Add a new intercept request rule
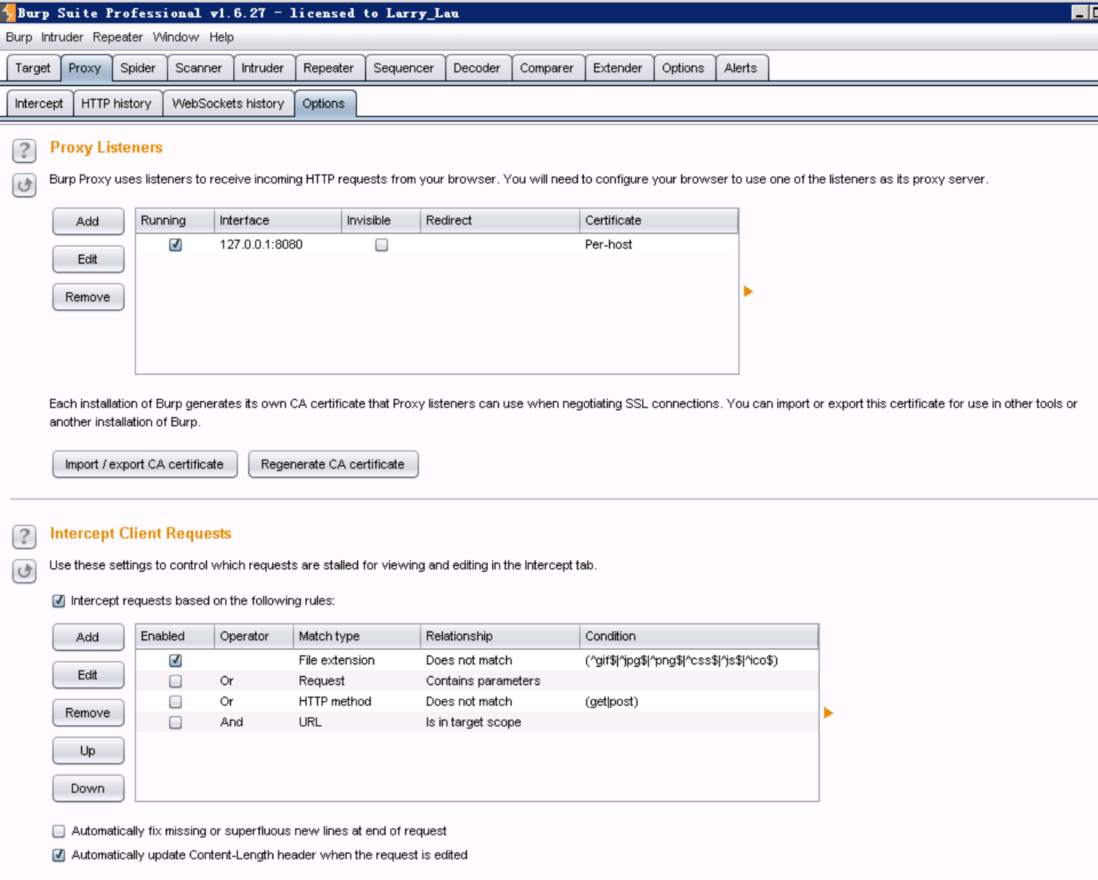Viewport: 1098px width, 880px height. point(88,637)
